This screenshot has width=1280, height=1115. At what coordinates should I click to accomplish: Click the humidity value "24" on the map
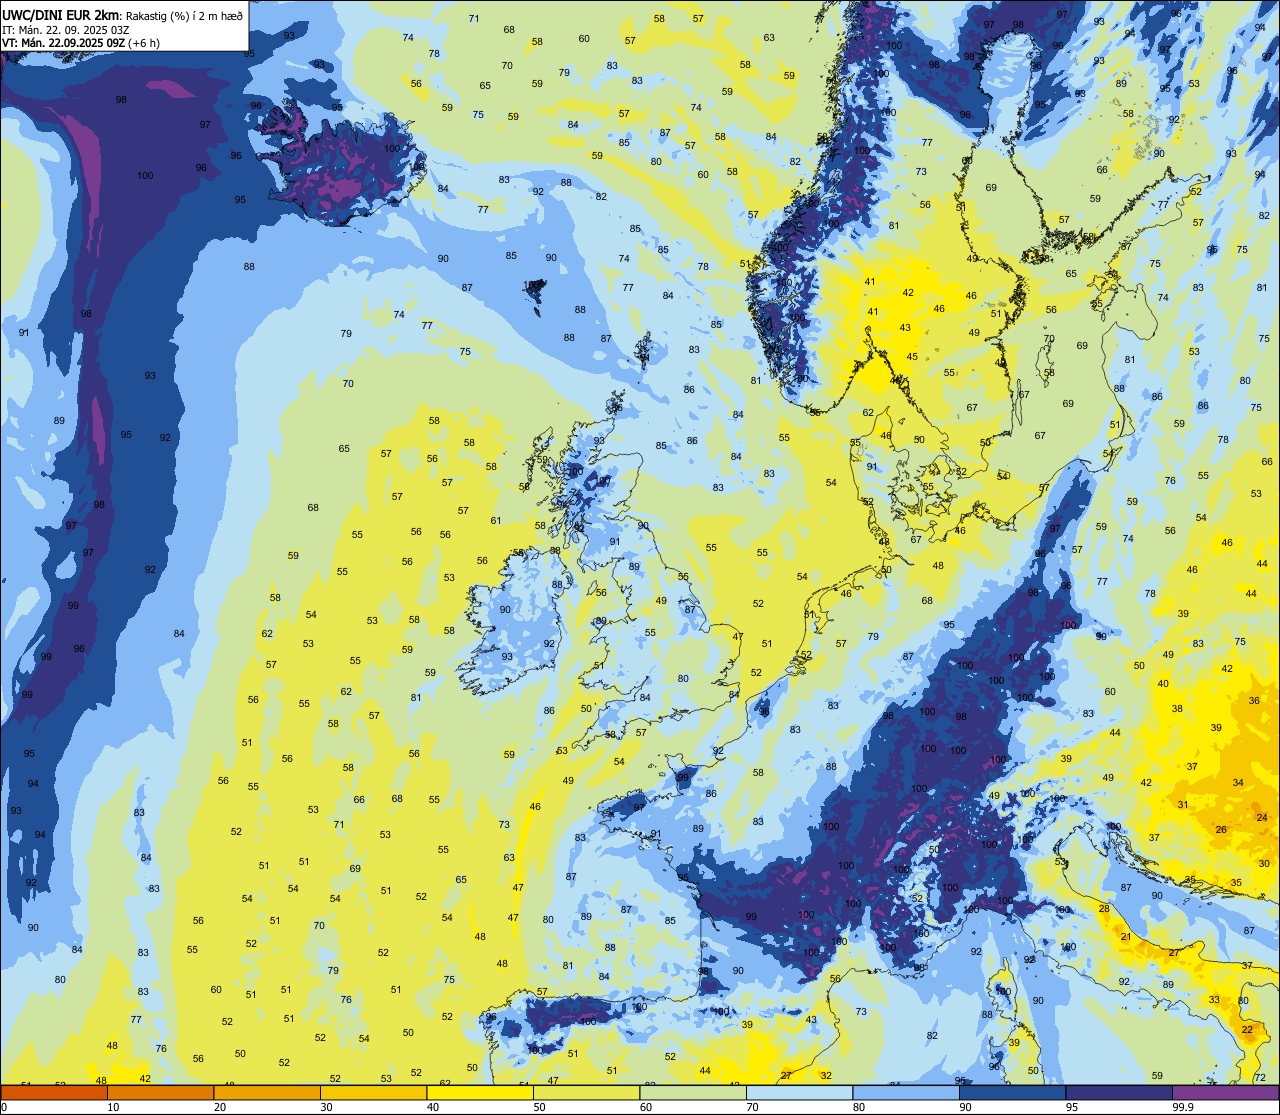click(1262, 818)
